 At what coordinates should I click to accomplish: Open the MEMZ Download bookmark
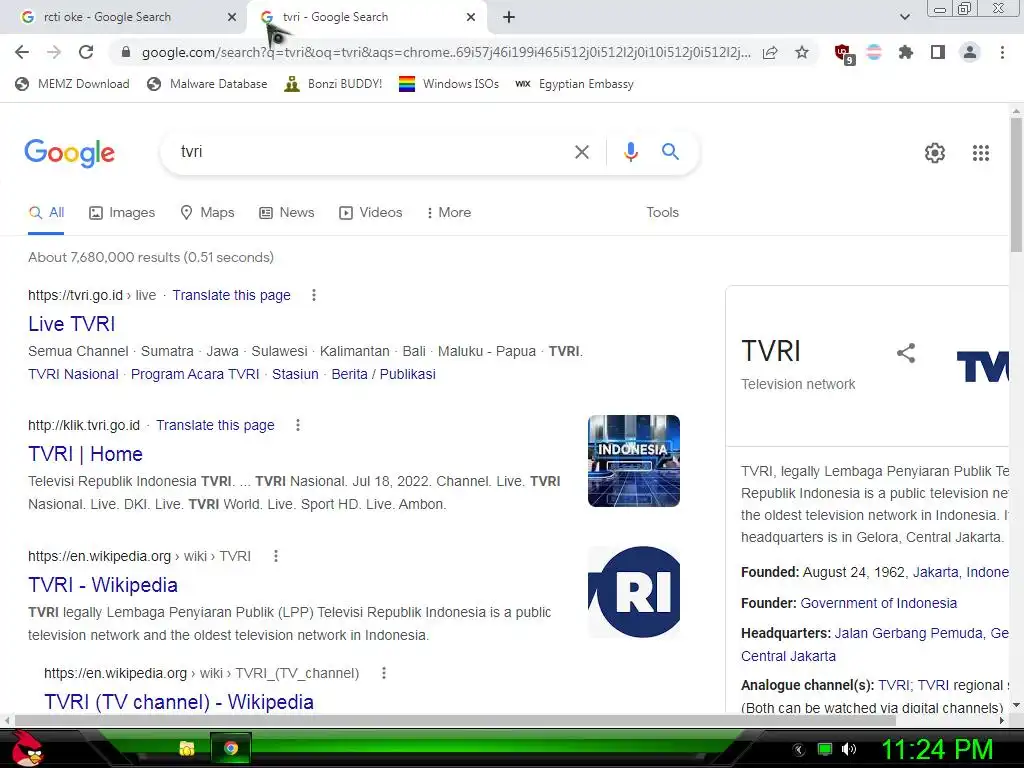coord(72,84)
